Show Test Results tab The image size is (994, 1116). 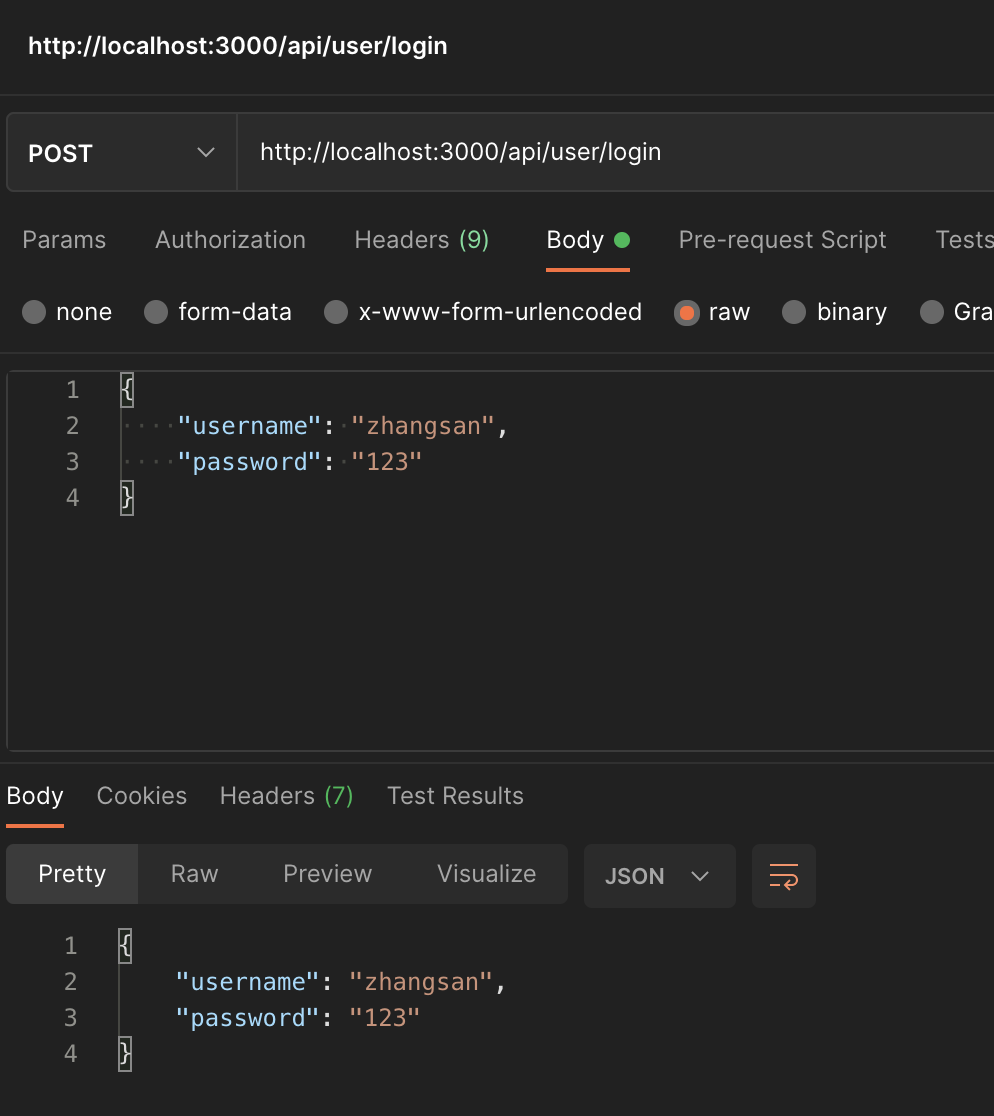pos(455,796)
